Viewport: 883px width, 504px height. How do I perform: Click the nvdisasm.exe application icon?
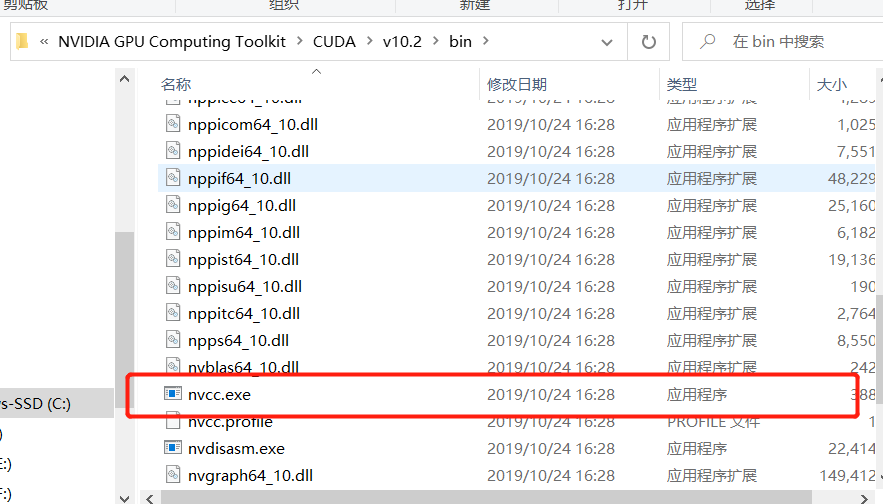point(173,448)
